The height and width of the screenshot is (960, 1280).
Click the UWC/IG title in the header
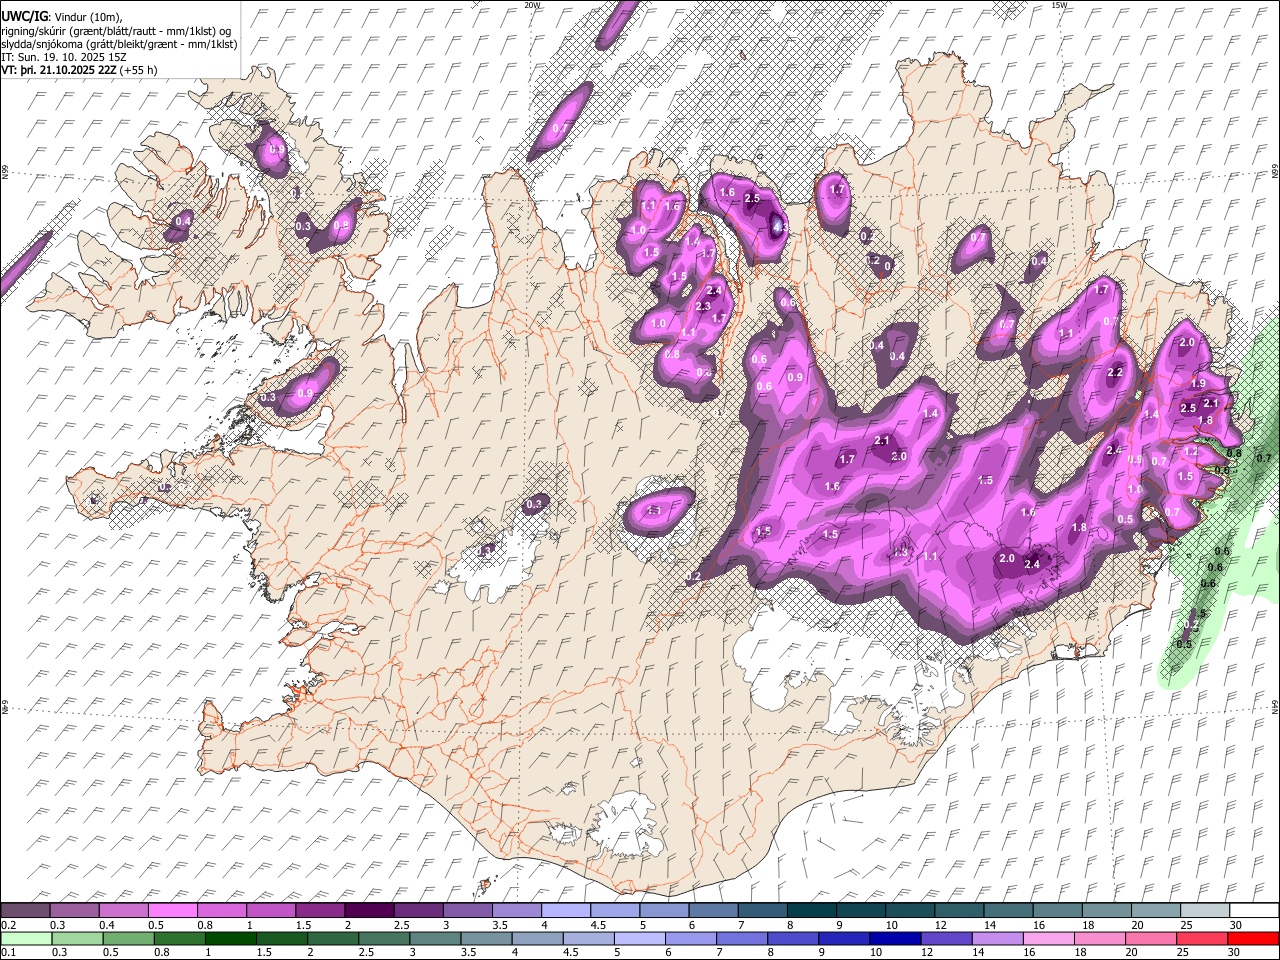(x=23, y=16)
